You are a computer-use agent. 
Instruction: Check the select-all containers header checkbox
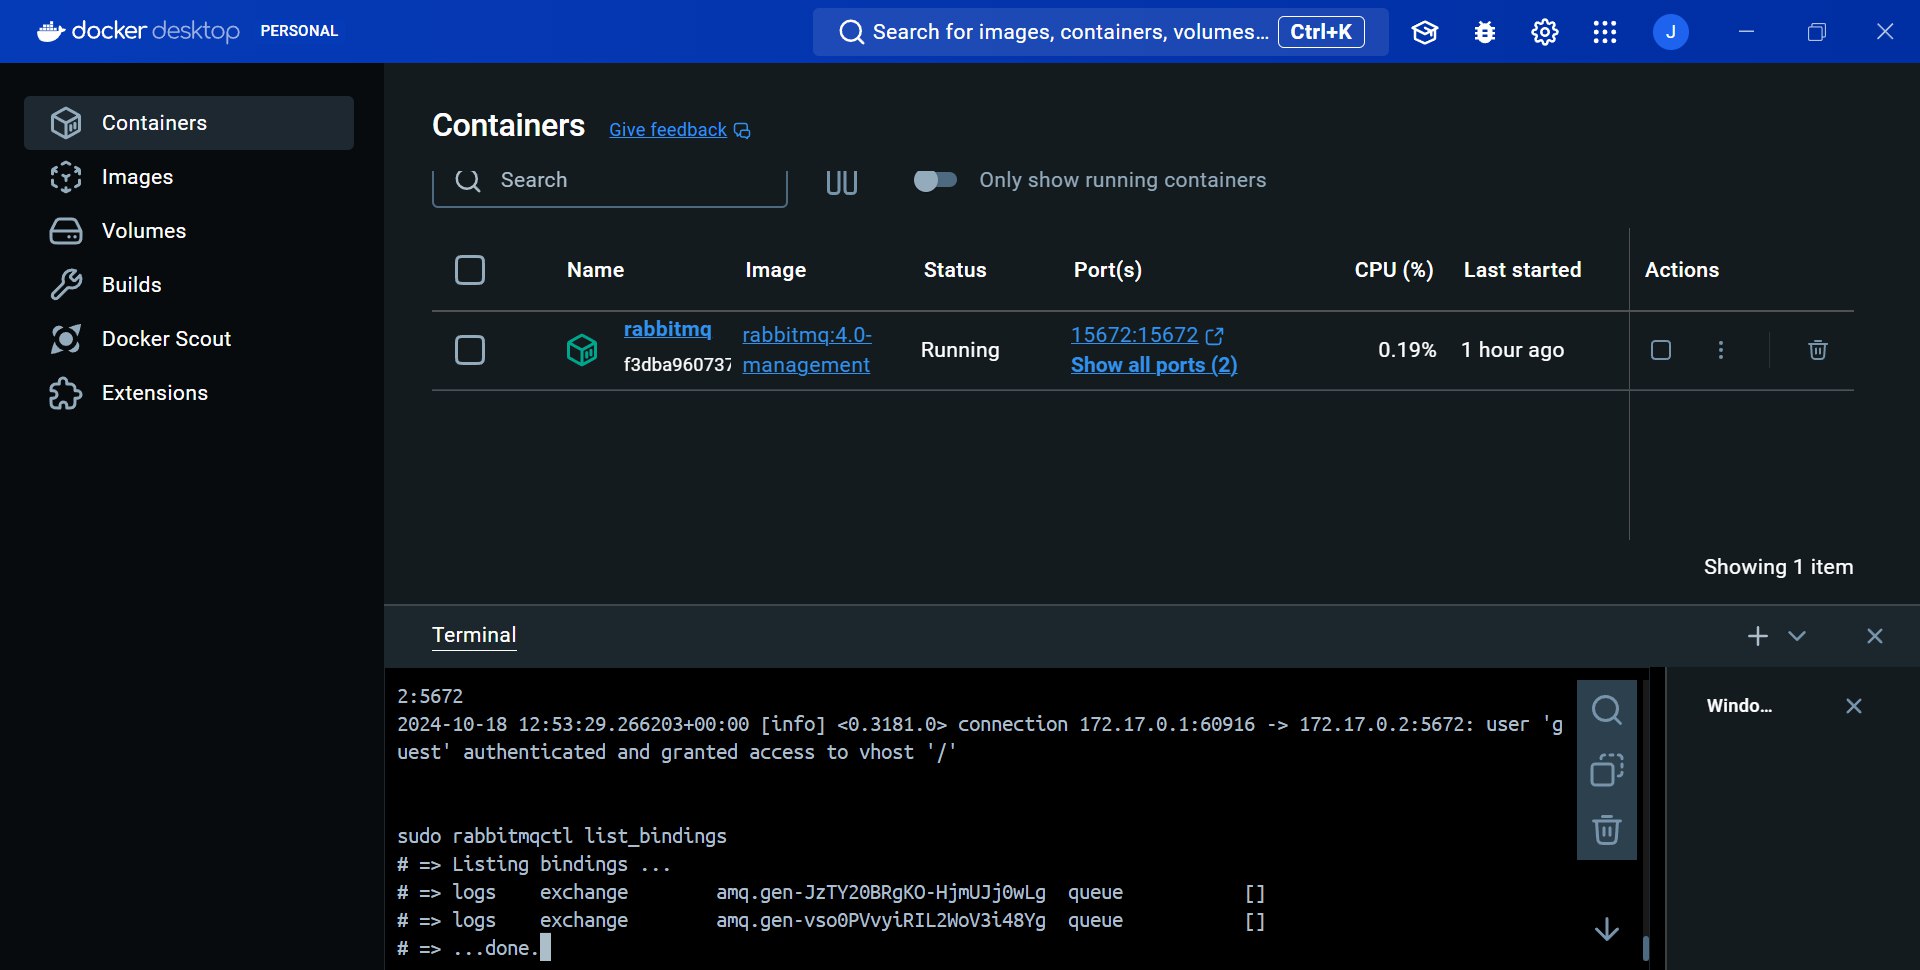[x=470, y=270]
